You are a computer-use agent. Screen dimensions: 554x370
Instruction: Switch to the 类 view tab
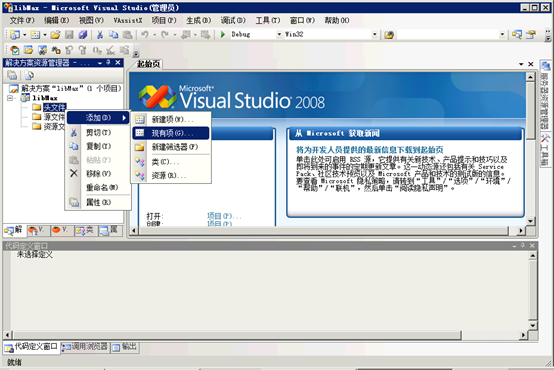point(85,230)
